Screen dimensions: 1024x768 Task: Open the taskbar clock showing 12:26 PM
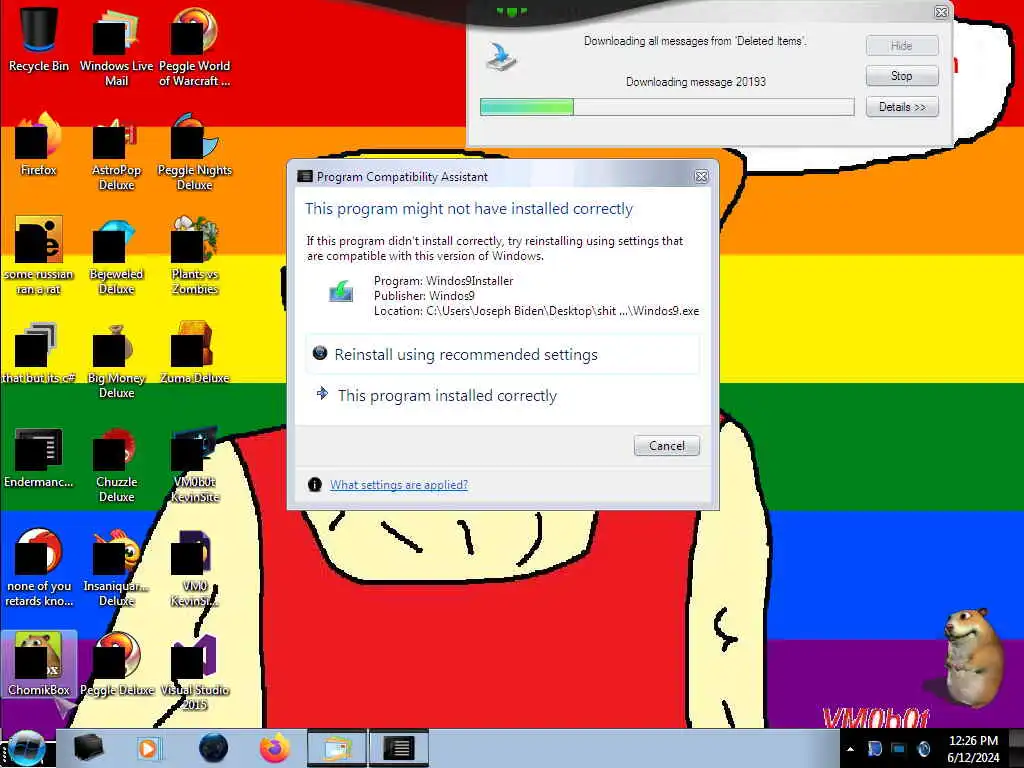point(973,748)
